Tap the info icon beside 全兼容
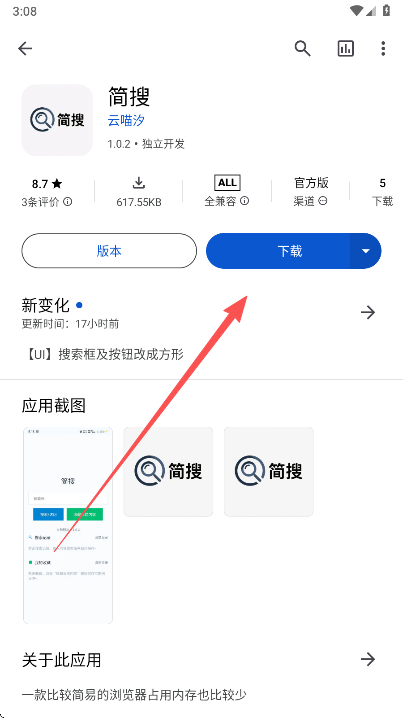 [245, 201]
